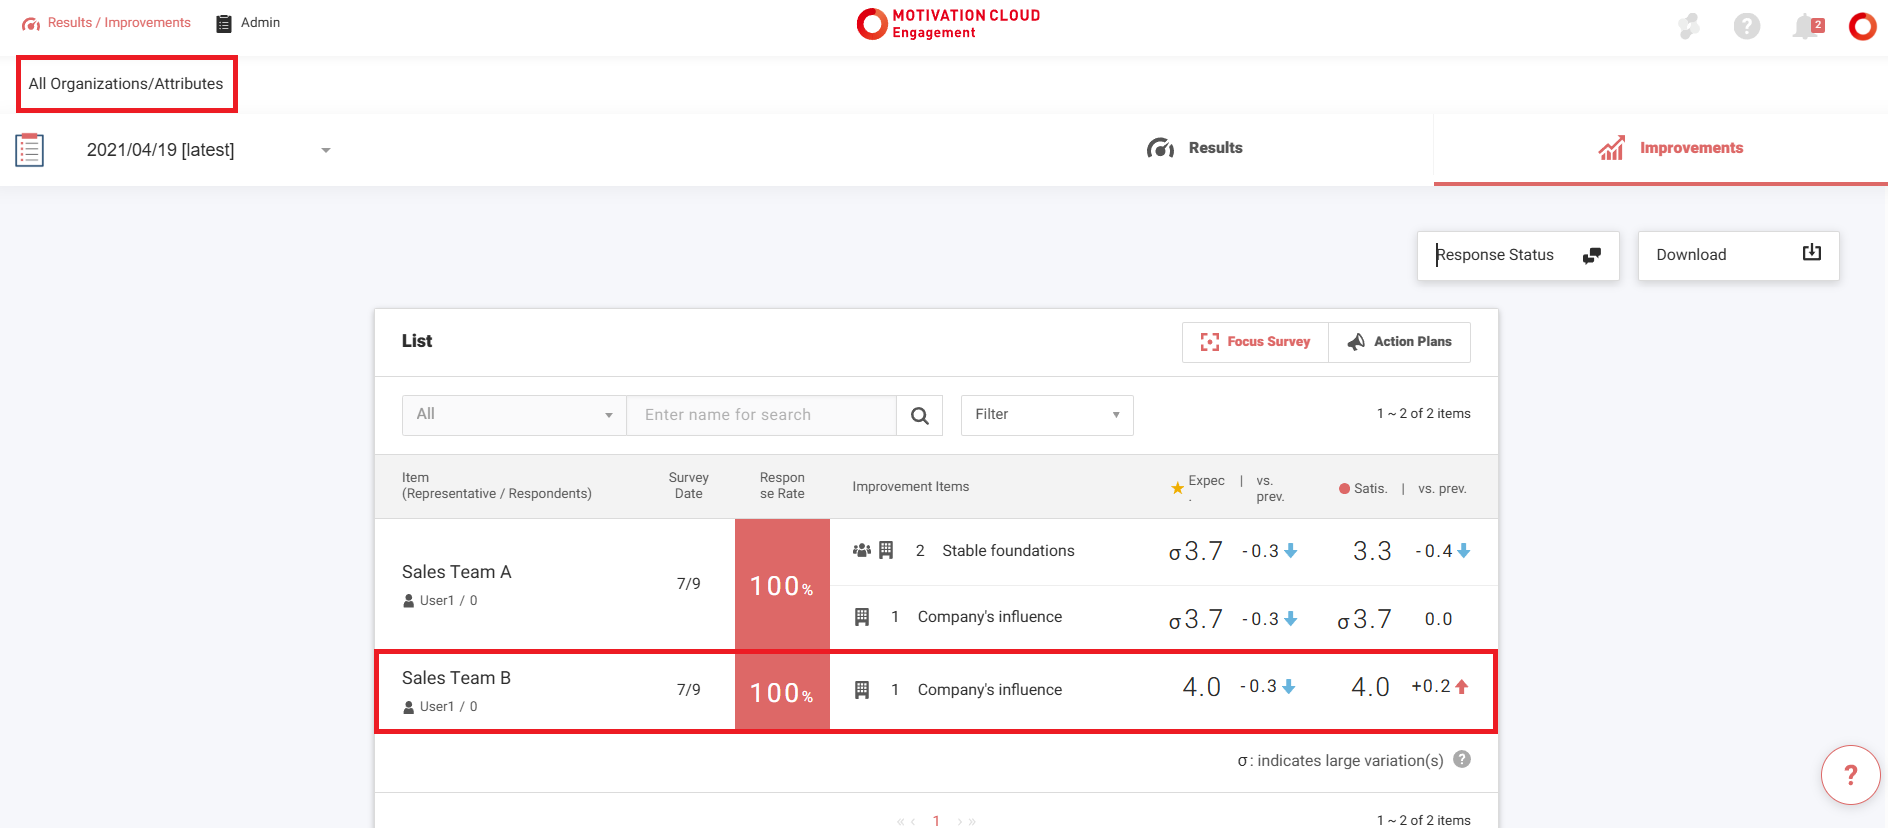
Task: Click the Response Status button
Action: 1517,255
